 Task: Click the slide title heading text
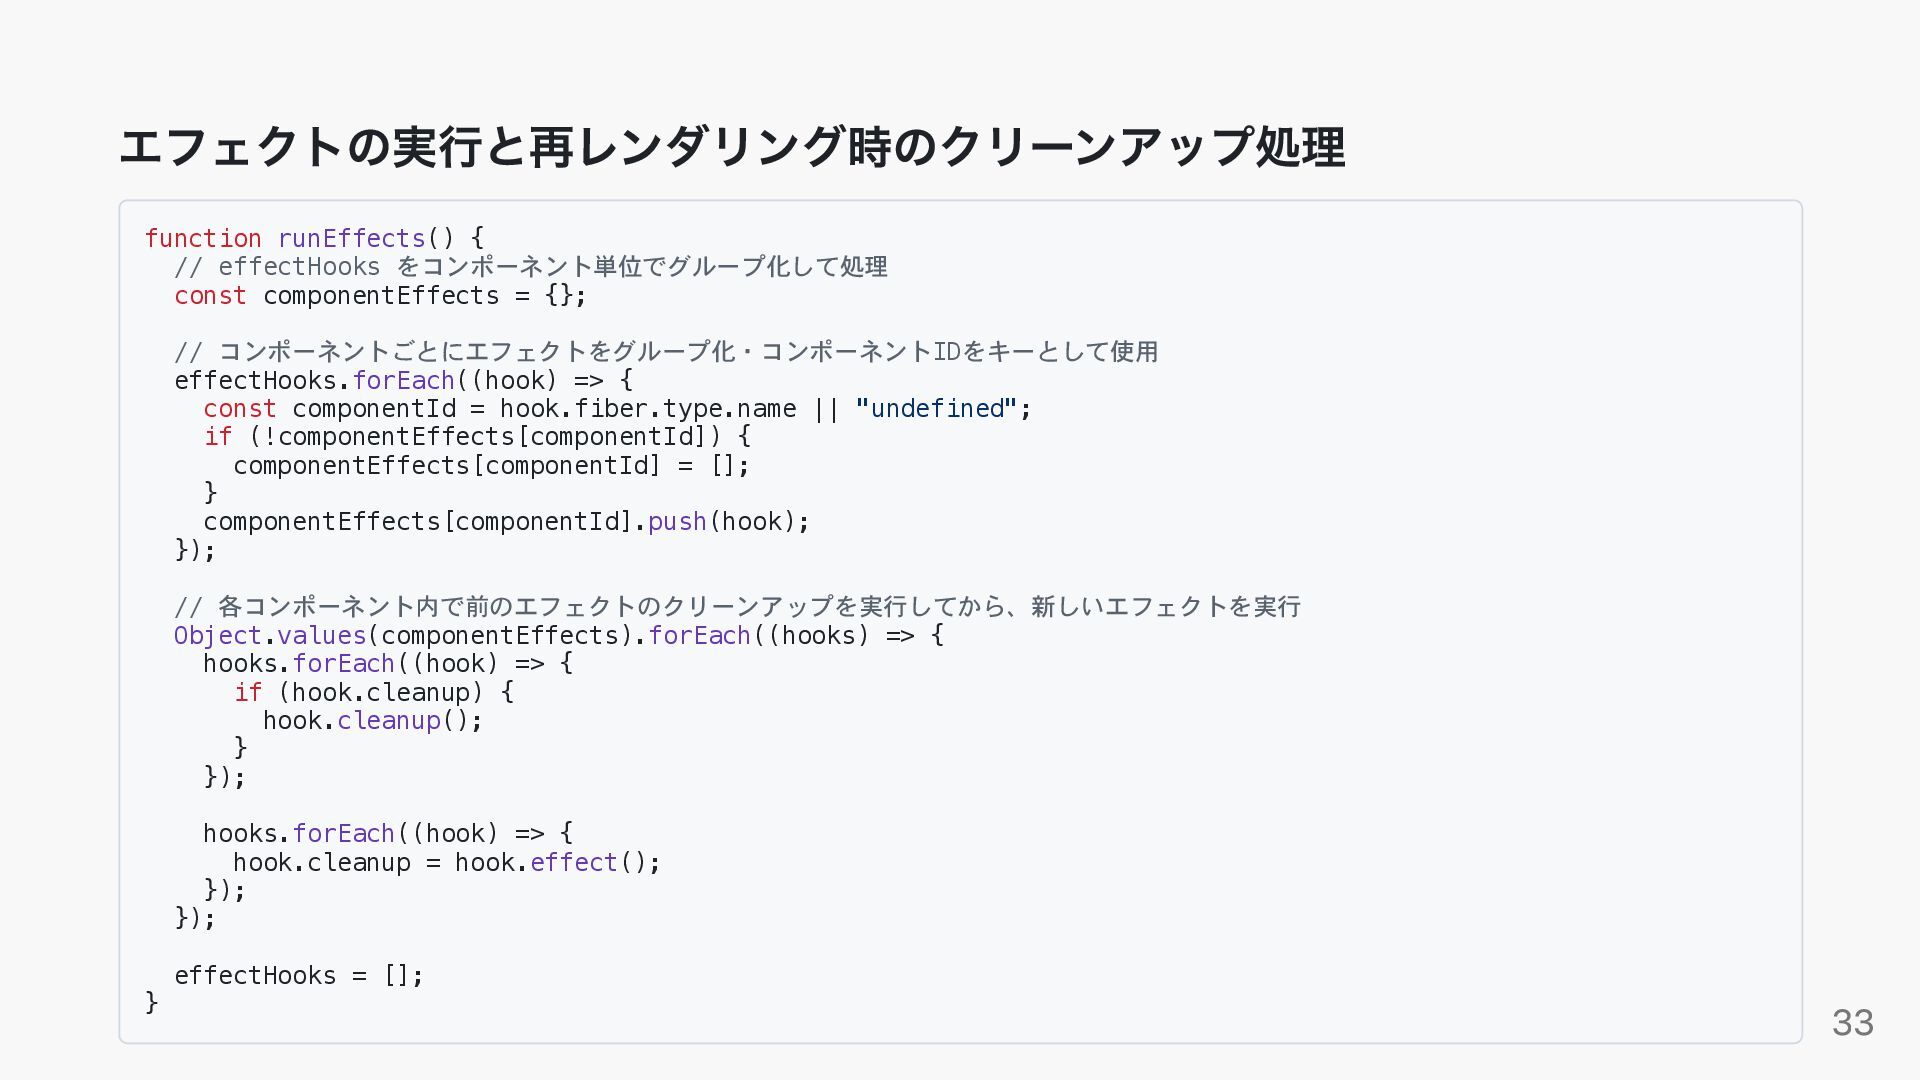[732, 147]
